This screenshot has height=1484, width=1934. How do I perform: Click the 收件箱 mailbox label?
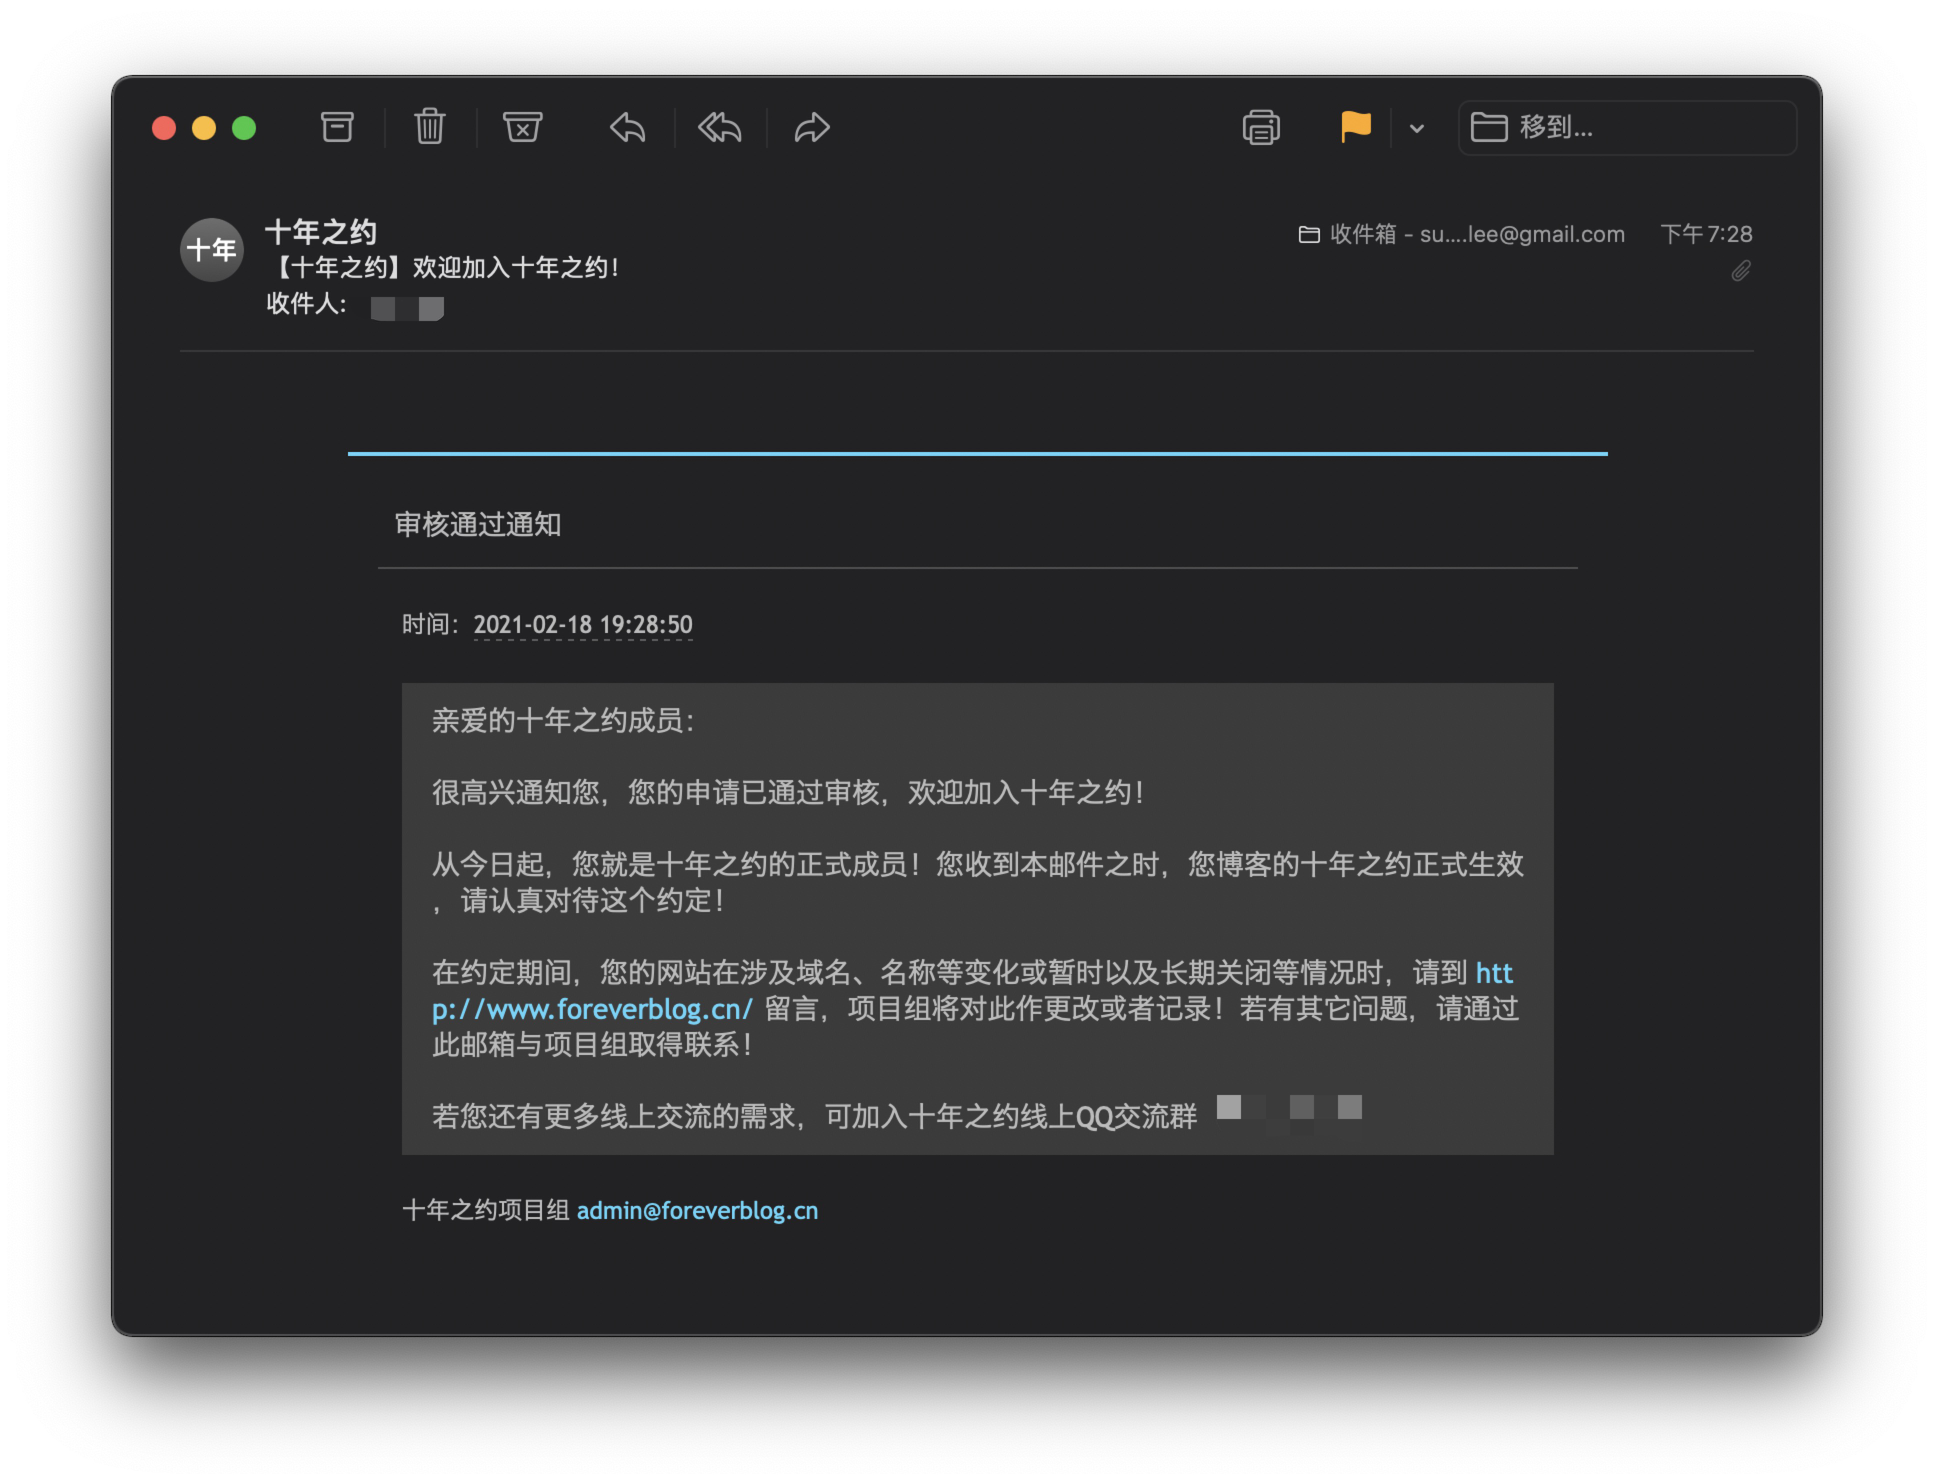(x=1363, y=234)
